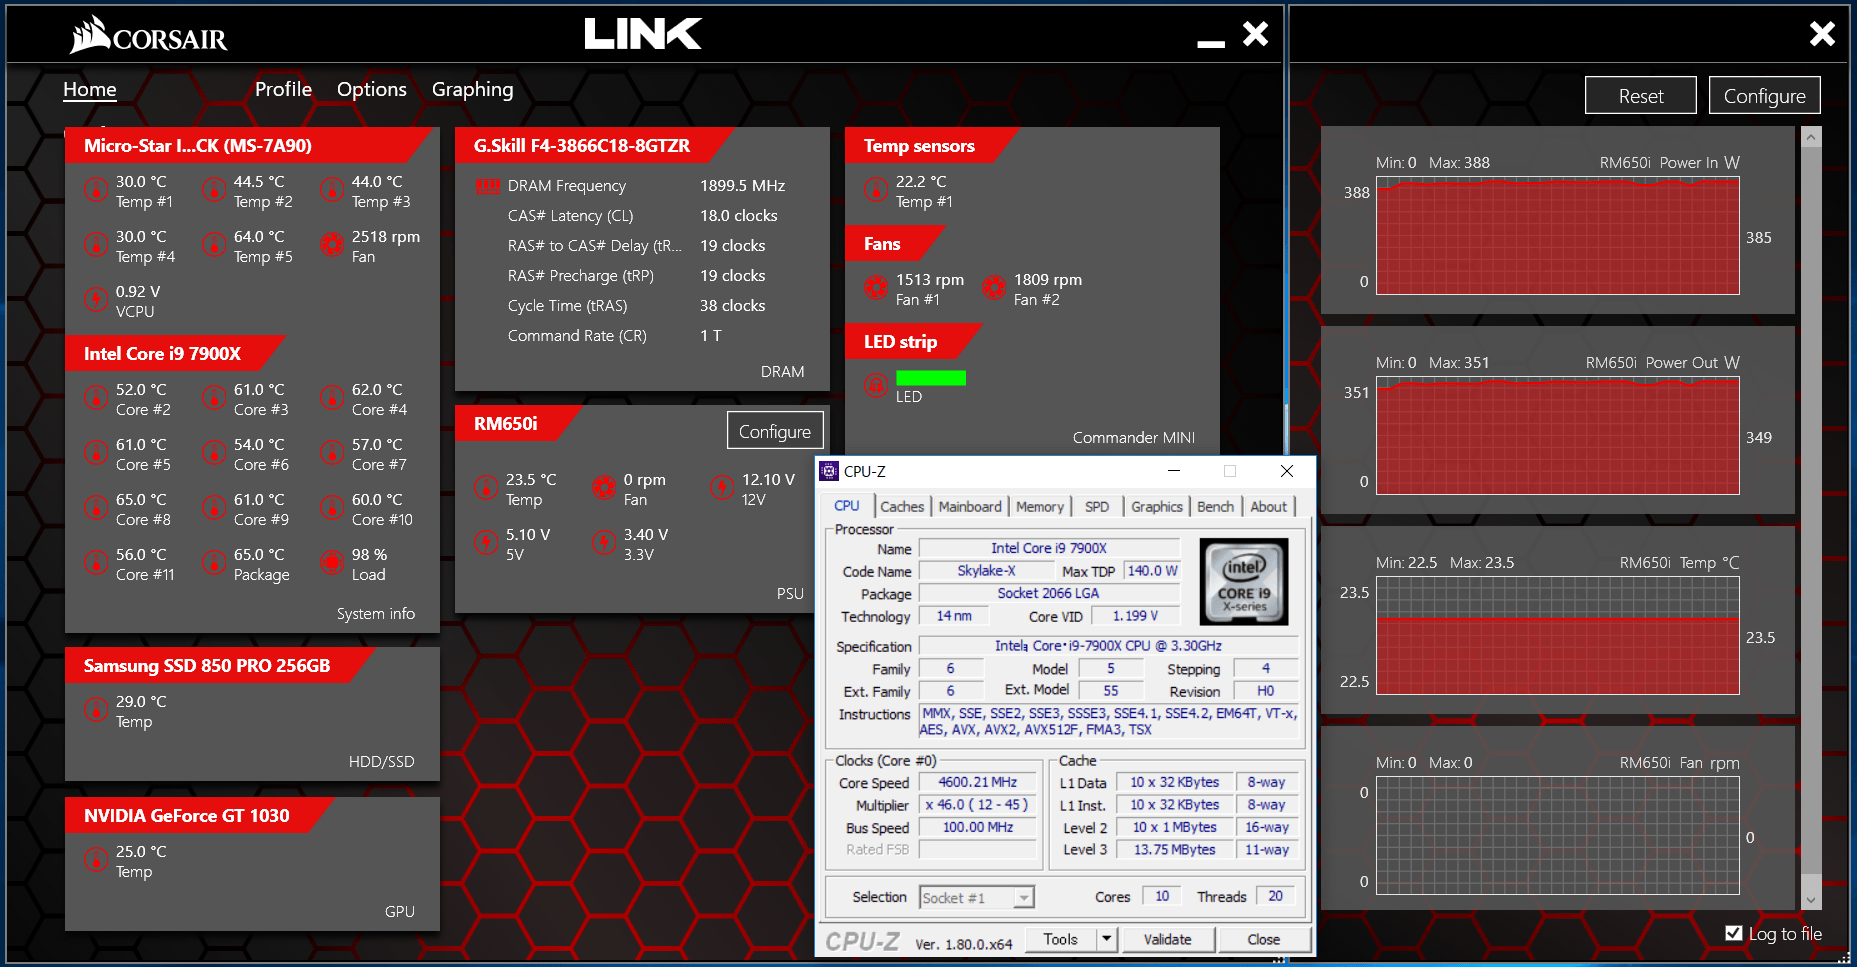Viewport: 1857px width, 967px height.
Task: Select the Core #10 temperature icon
Action: click(331, 508)
